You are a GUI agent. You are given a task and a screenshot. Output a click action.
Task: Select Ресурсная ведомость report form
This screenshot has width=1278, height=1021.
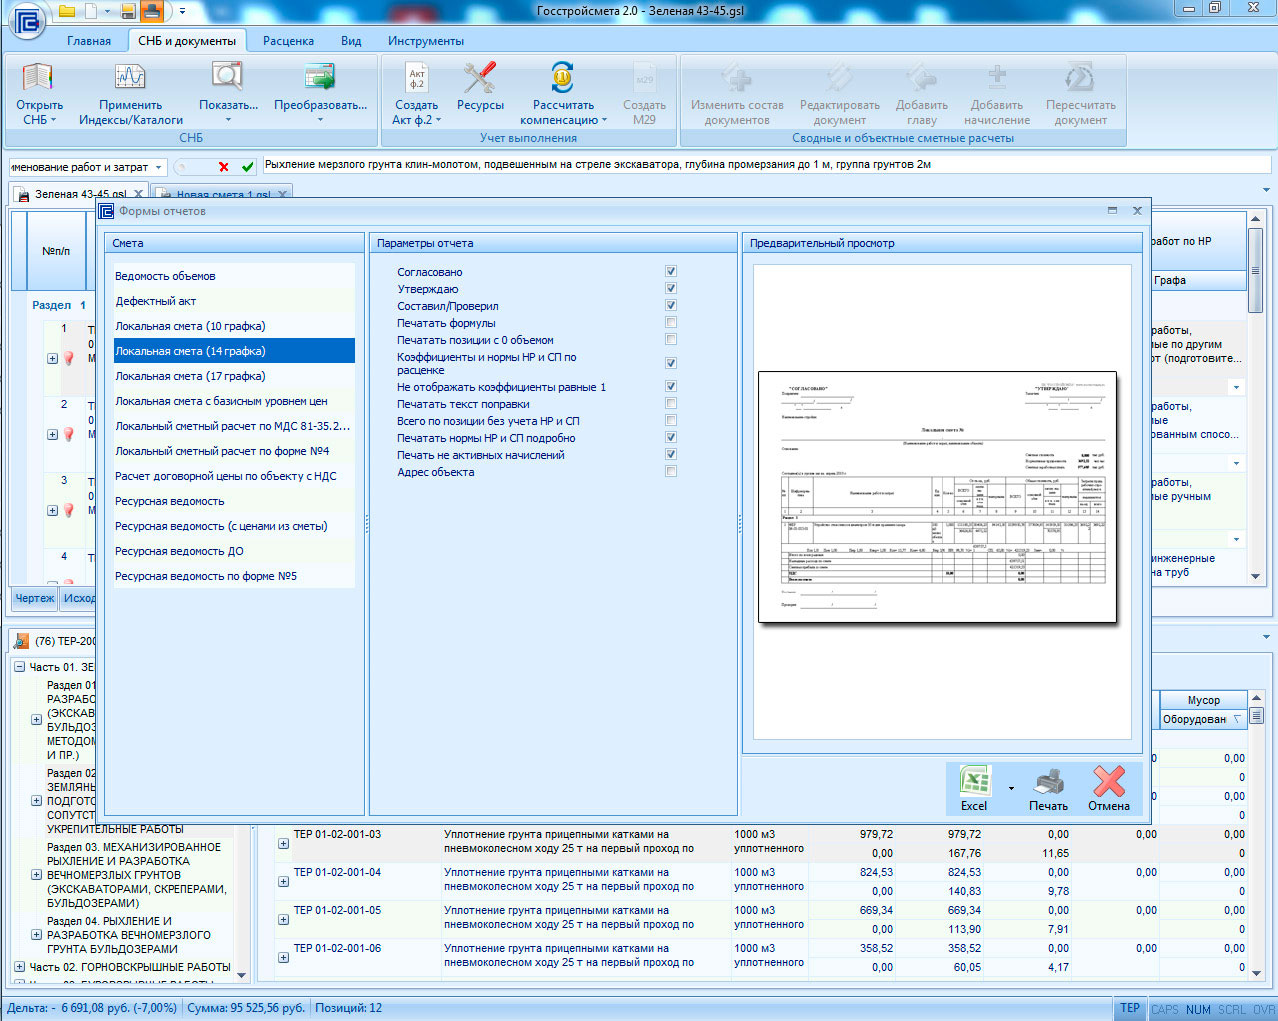170,501
